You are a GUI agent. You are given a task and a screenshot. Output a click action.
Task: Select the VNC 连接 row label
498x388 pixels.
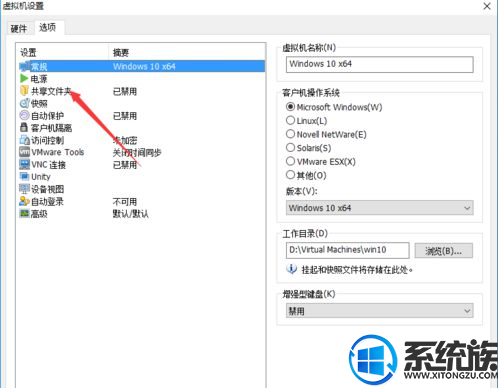[48, 165]
